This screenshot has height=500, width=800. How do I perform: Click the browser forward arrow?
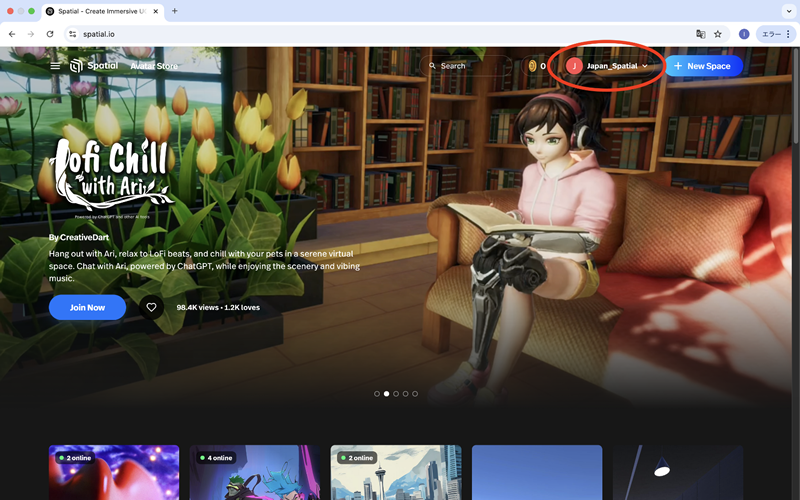pyautogui.click(x=31, y=34)
